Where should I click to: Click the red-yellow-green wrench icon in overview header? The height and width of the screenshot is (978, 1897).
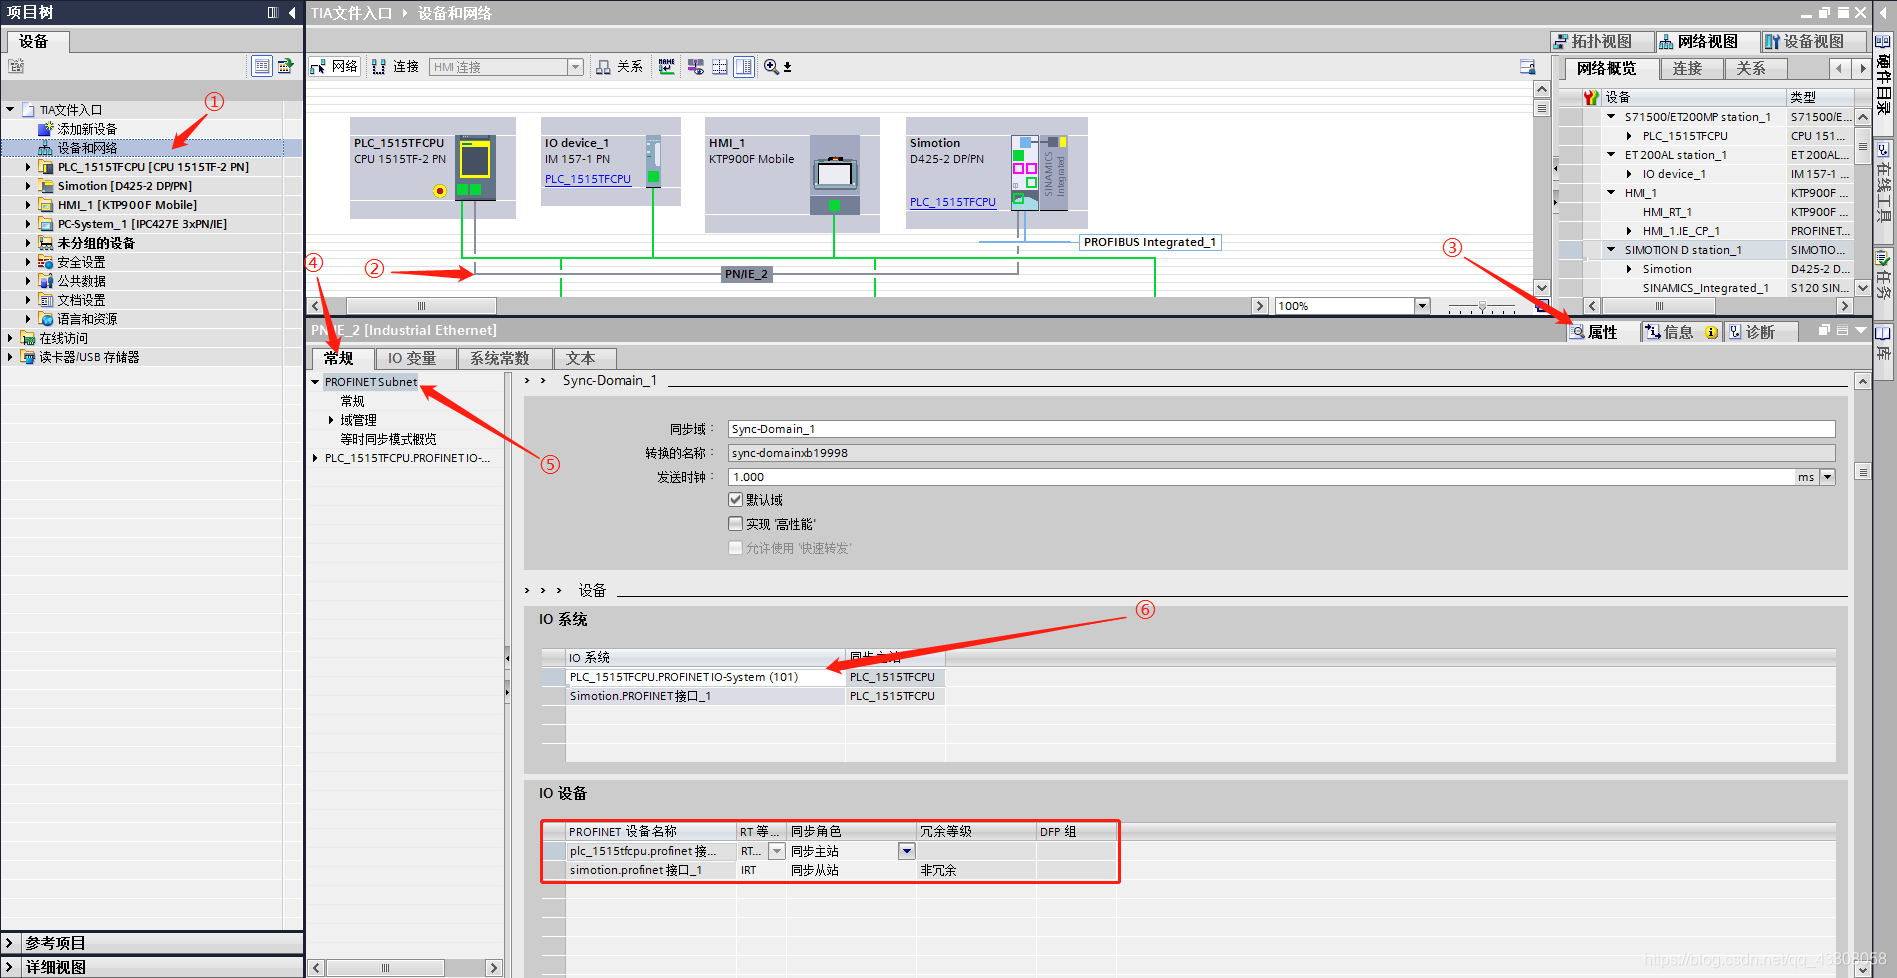point(1591,97)
